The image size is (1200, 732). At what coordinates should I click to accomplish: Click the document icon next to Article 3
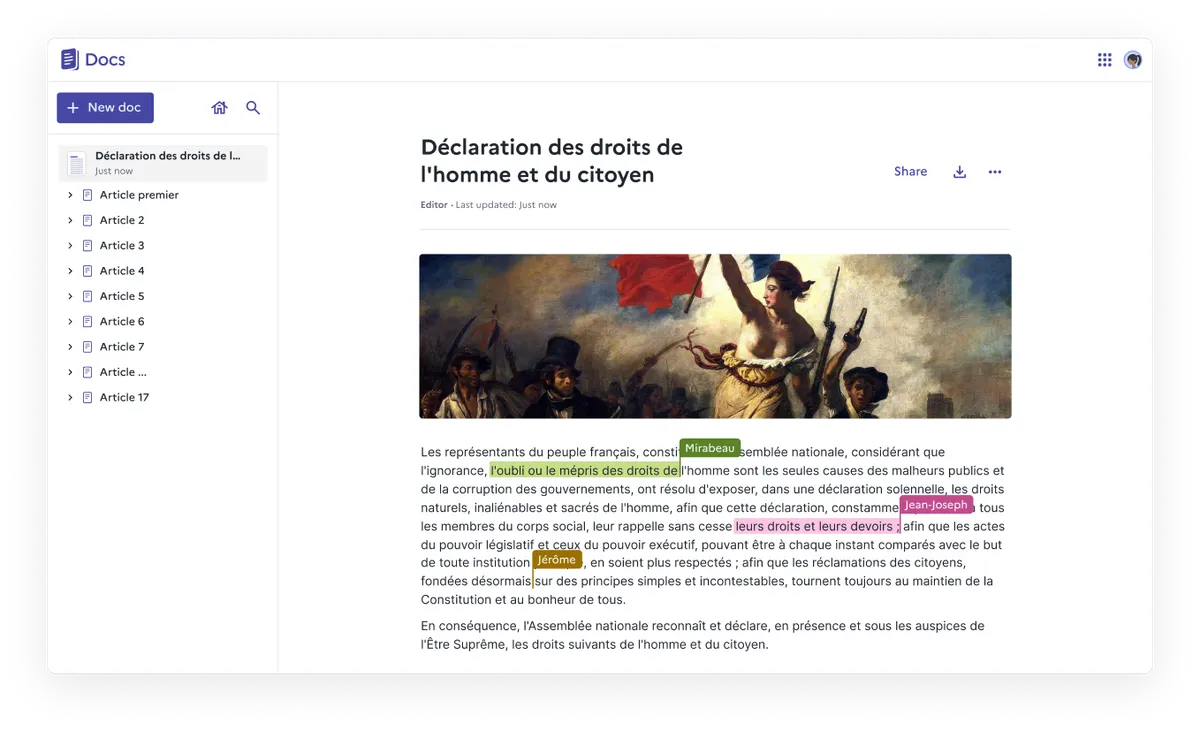pyautogui.click(x=88, y=246)
